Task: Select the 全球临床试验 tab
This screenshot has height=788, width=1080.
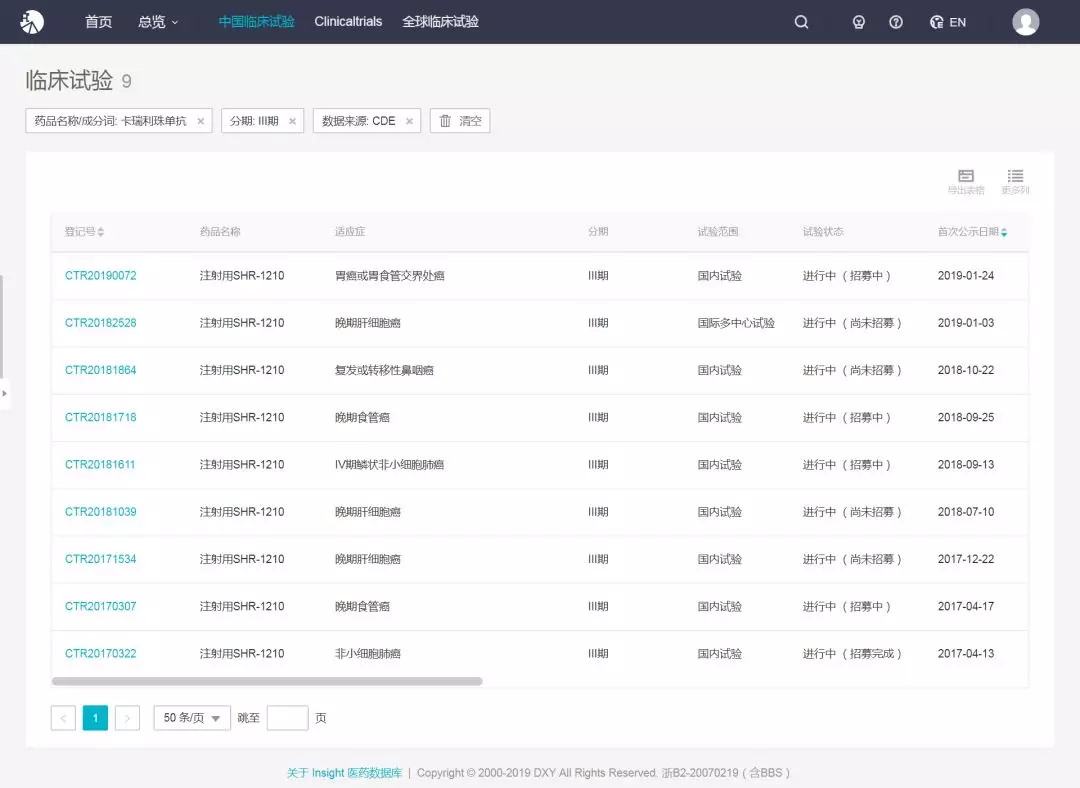Action: (440, 22)
